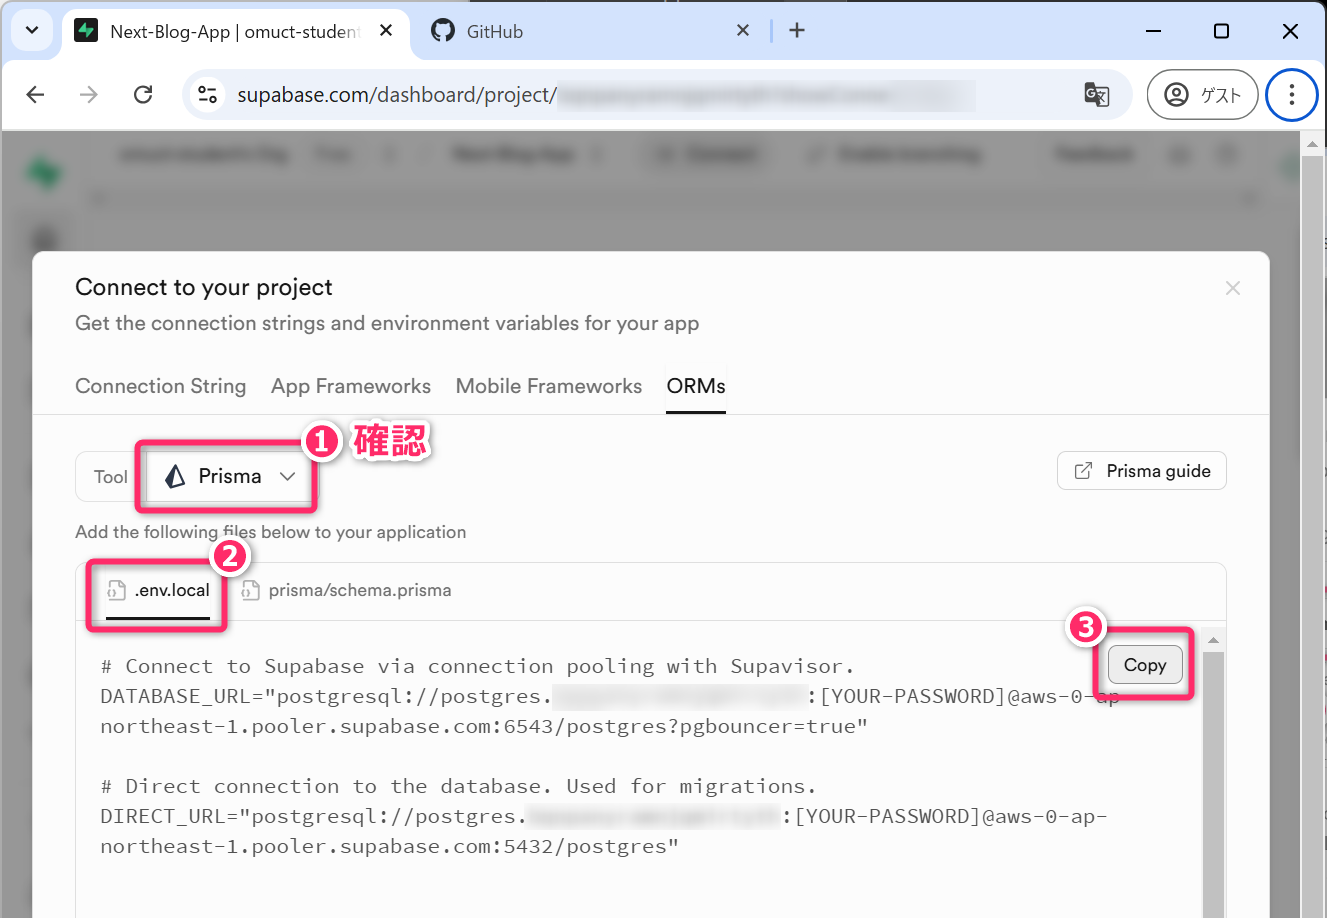Open a new tab with the plus icon

797,31
